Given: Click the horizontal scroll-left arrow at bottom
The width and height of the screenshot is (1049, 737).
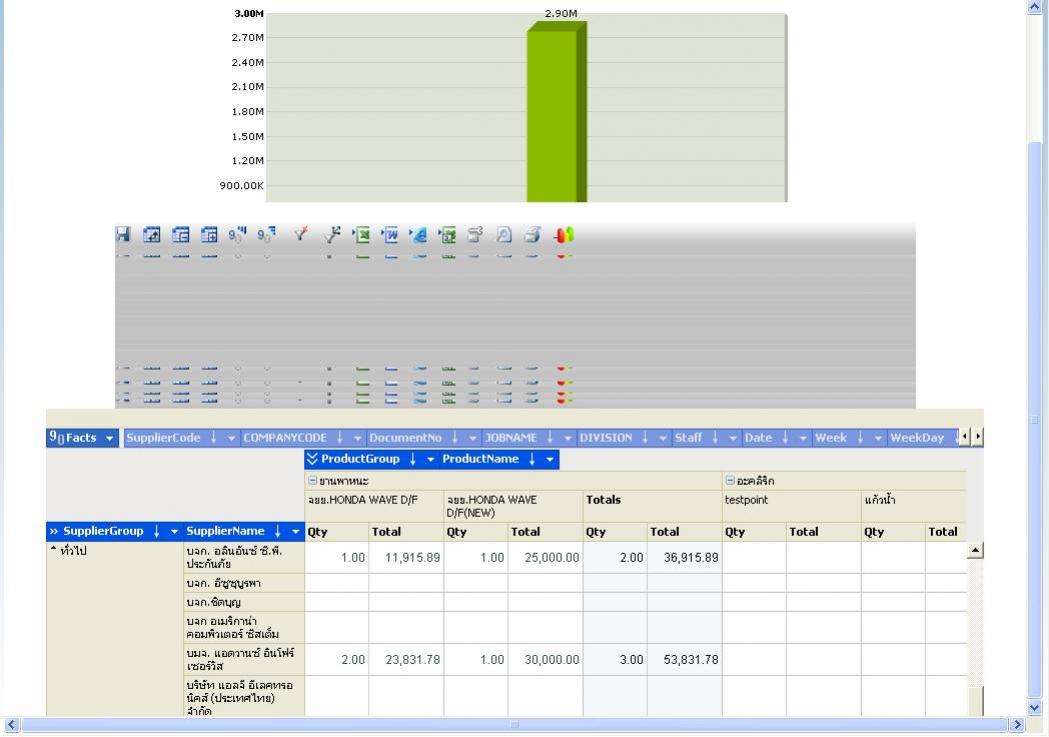Looking at the screenshot, I should [x=11, y=725].
